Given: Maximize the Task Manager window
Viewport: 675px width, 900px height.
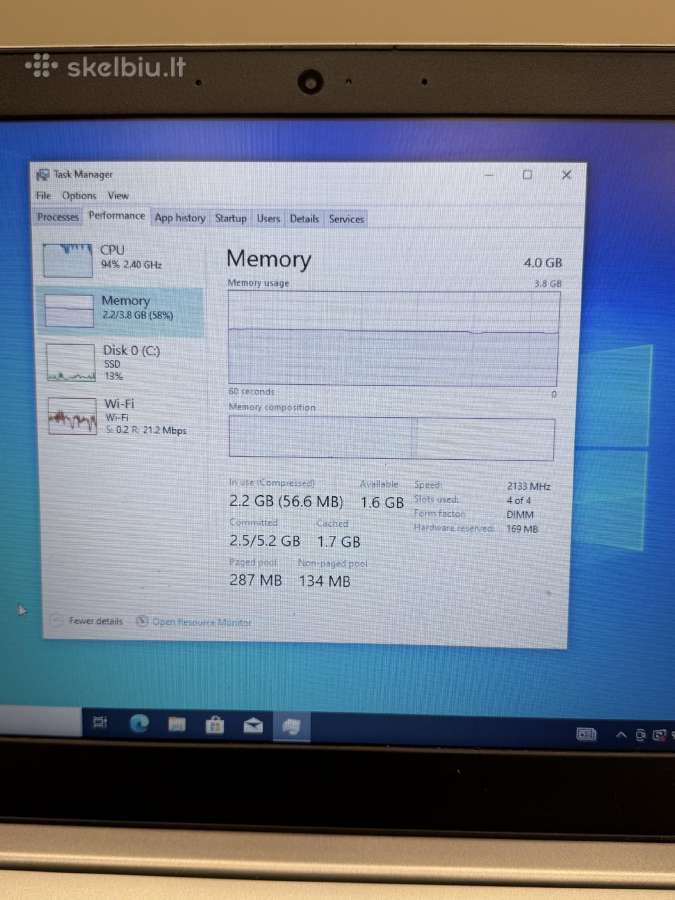Looking at the screenshot, I should pos(527,174).
